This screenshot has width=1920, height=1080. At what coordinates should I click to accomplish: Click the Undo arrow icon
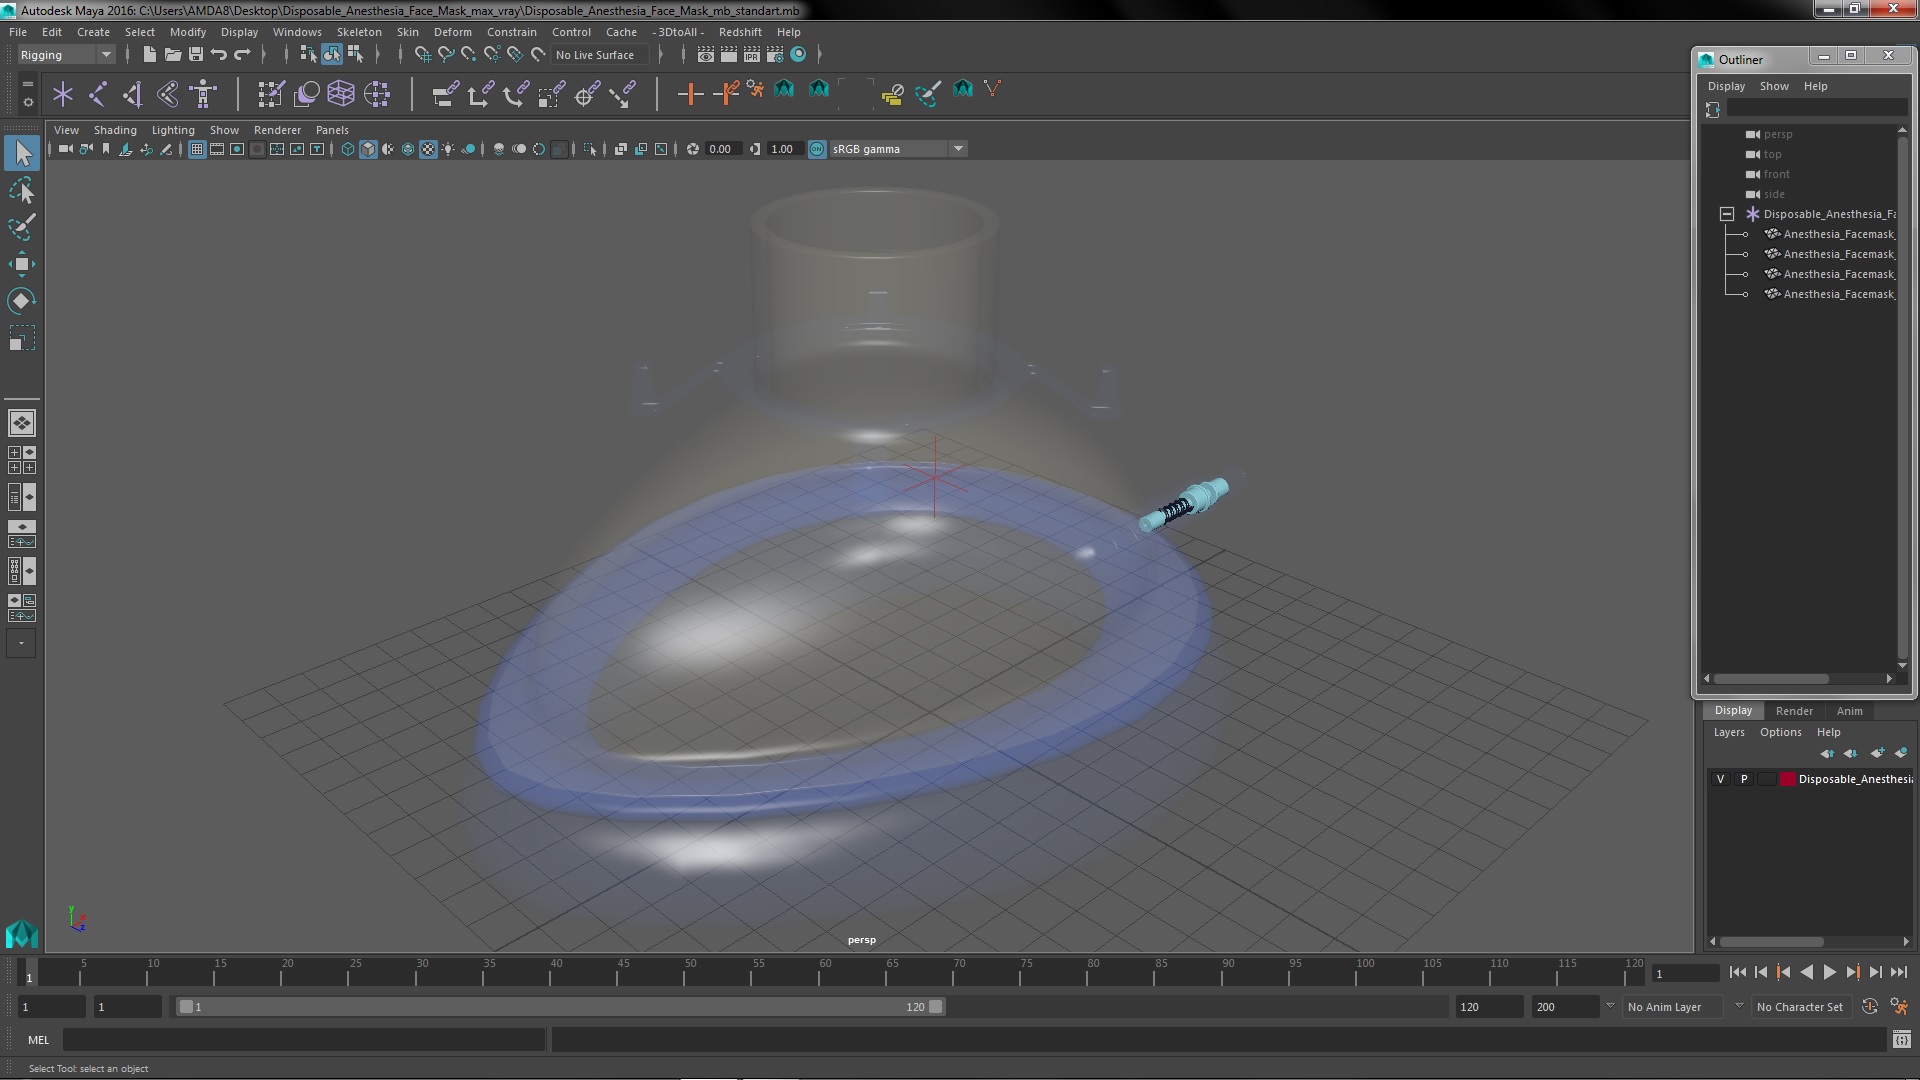219,55
